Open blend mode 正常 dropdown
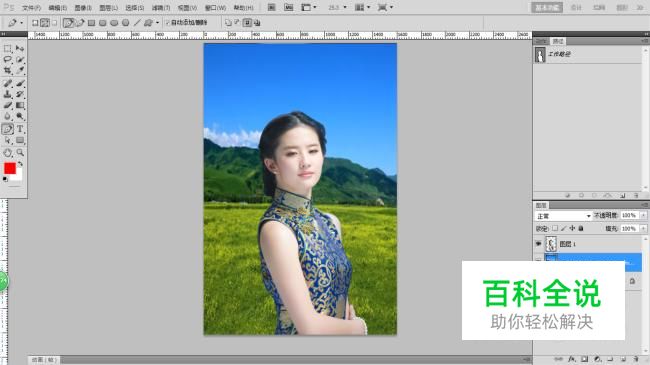Screen dimensions: 650x365 (563, 216)
